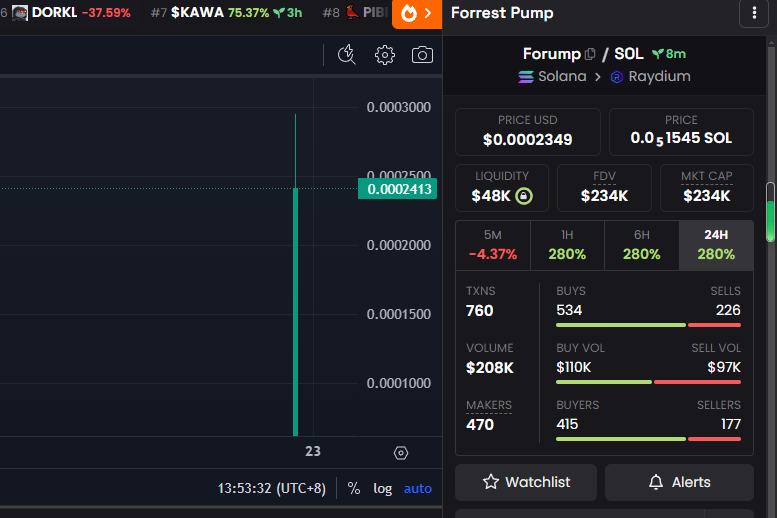Click the FDV $234K box
Screen dimensions: 777x518
(604, 188)
